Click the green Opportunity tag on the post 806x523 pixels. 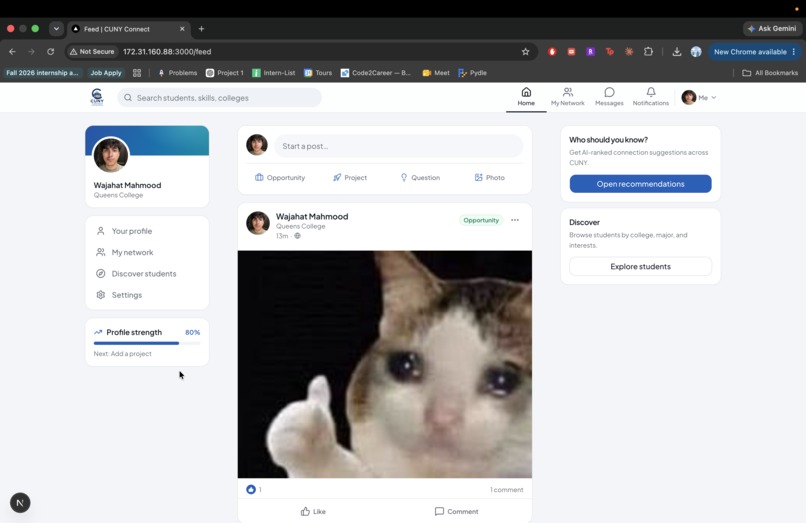[x=481, y=220]
